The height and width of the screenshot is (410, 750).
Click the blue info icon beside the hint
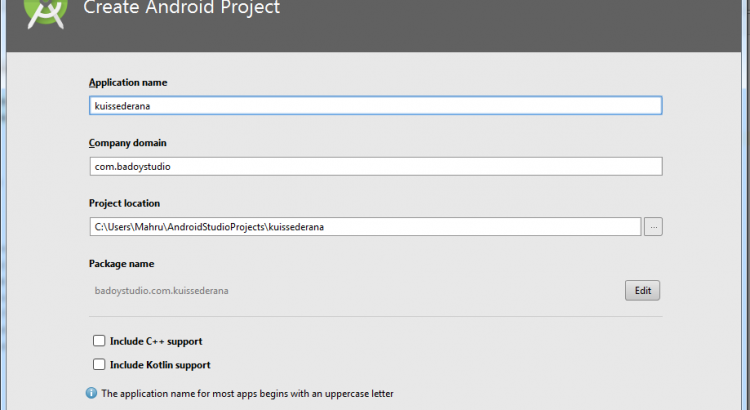click(92, 393)
